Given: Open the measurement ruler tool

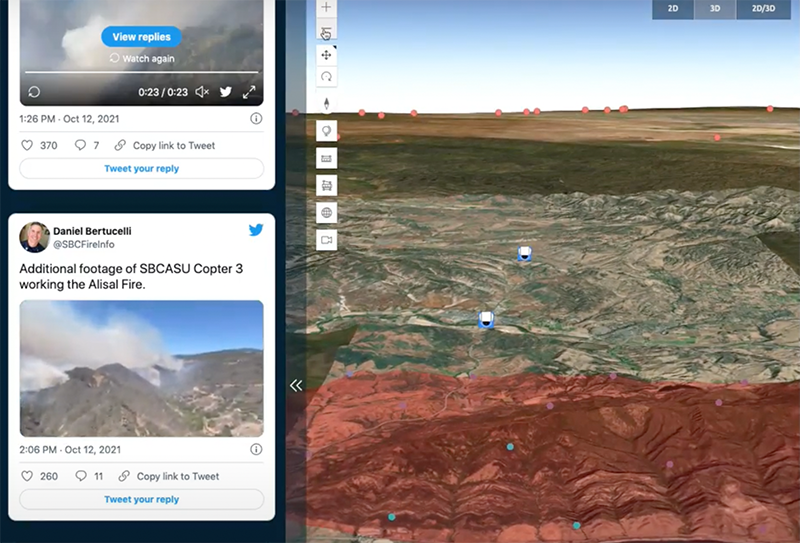Looking at the screenshot, I should pyautogui.click(x=327, y=158).
